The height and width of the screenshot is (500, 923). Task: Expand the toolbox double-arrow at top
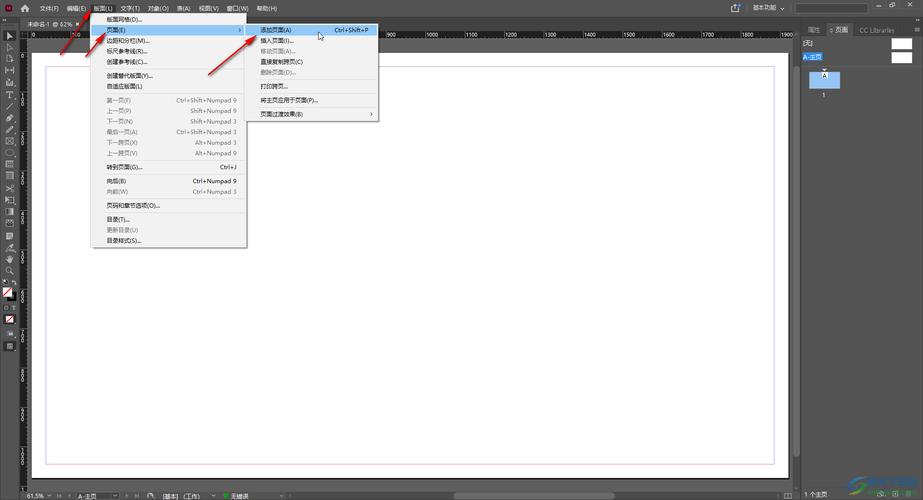tap(5, 20)
